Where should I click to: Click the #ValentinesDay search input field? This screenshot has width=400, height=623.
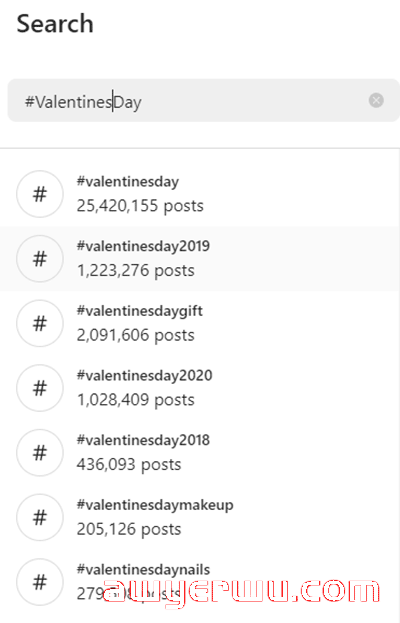203,101
